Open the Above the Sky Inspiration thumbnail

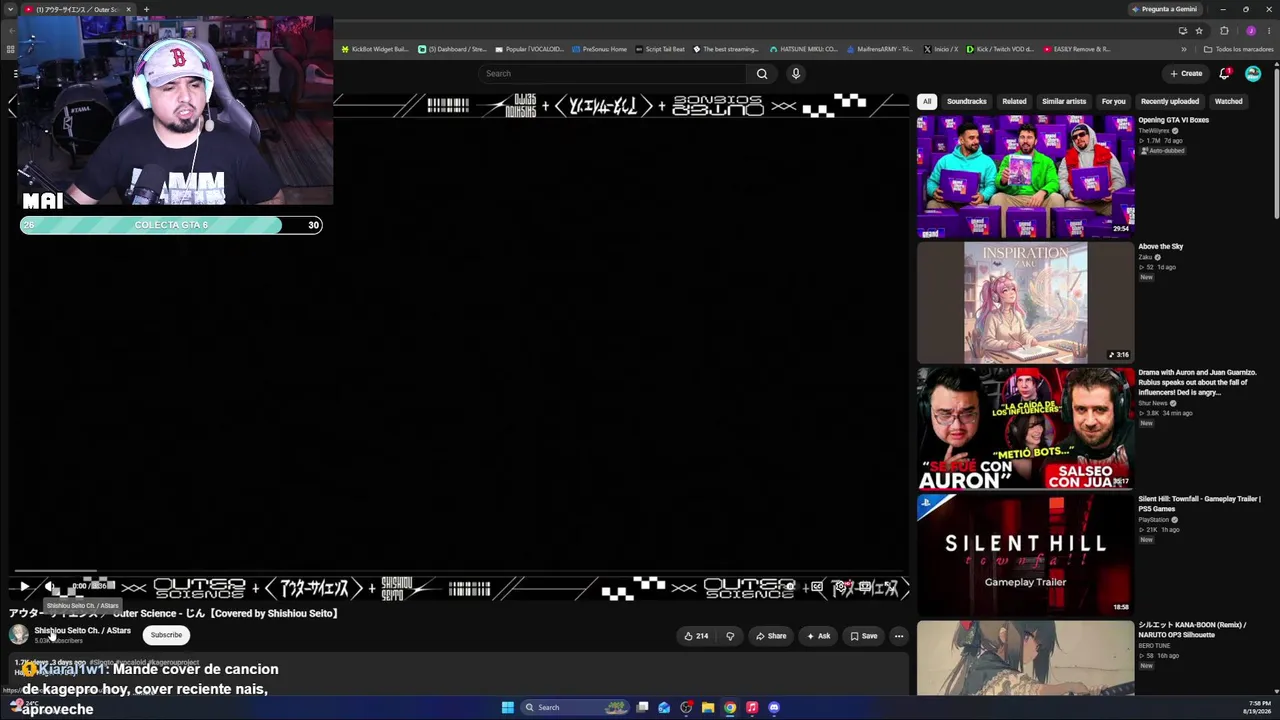[x=1026, y=302]
